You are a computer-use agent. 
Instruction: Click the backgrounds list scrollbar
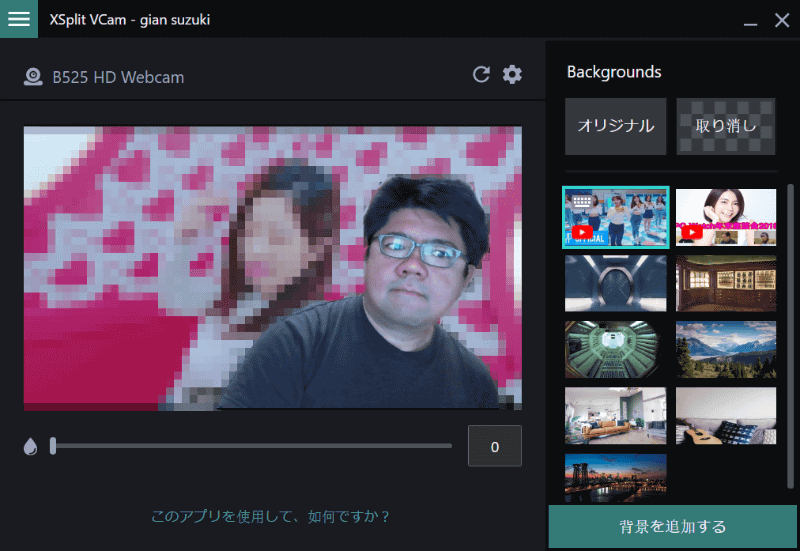point(790,337)
